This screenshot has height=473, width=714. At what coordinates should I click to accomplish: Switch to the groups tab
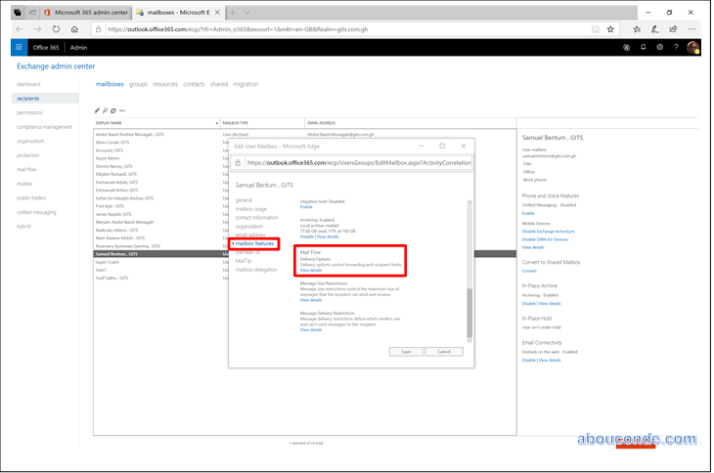click(138, 85)
